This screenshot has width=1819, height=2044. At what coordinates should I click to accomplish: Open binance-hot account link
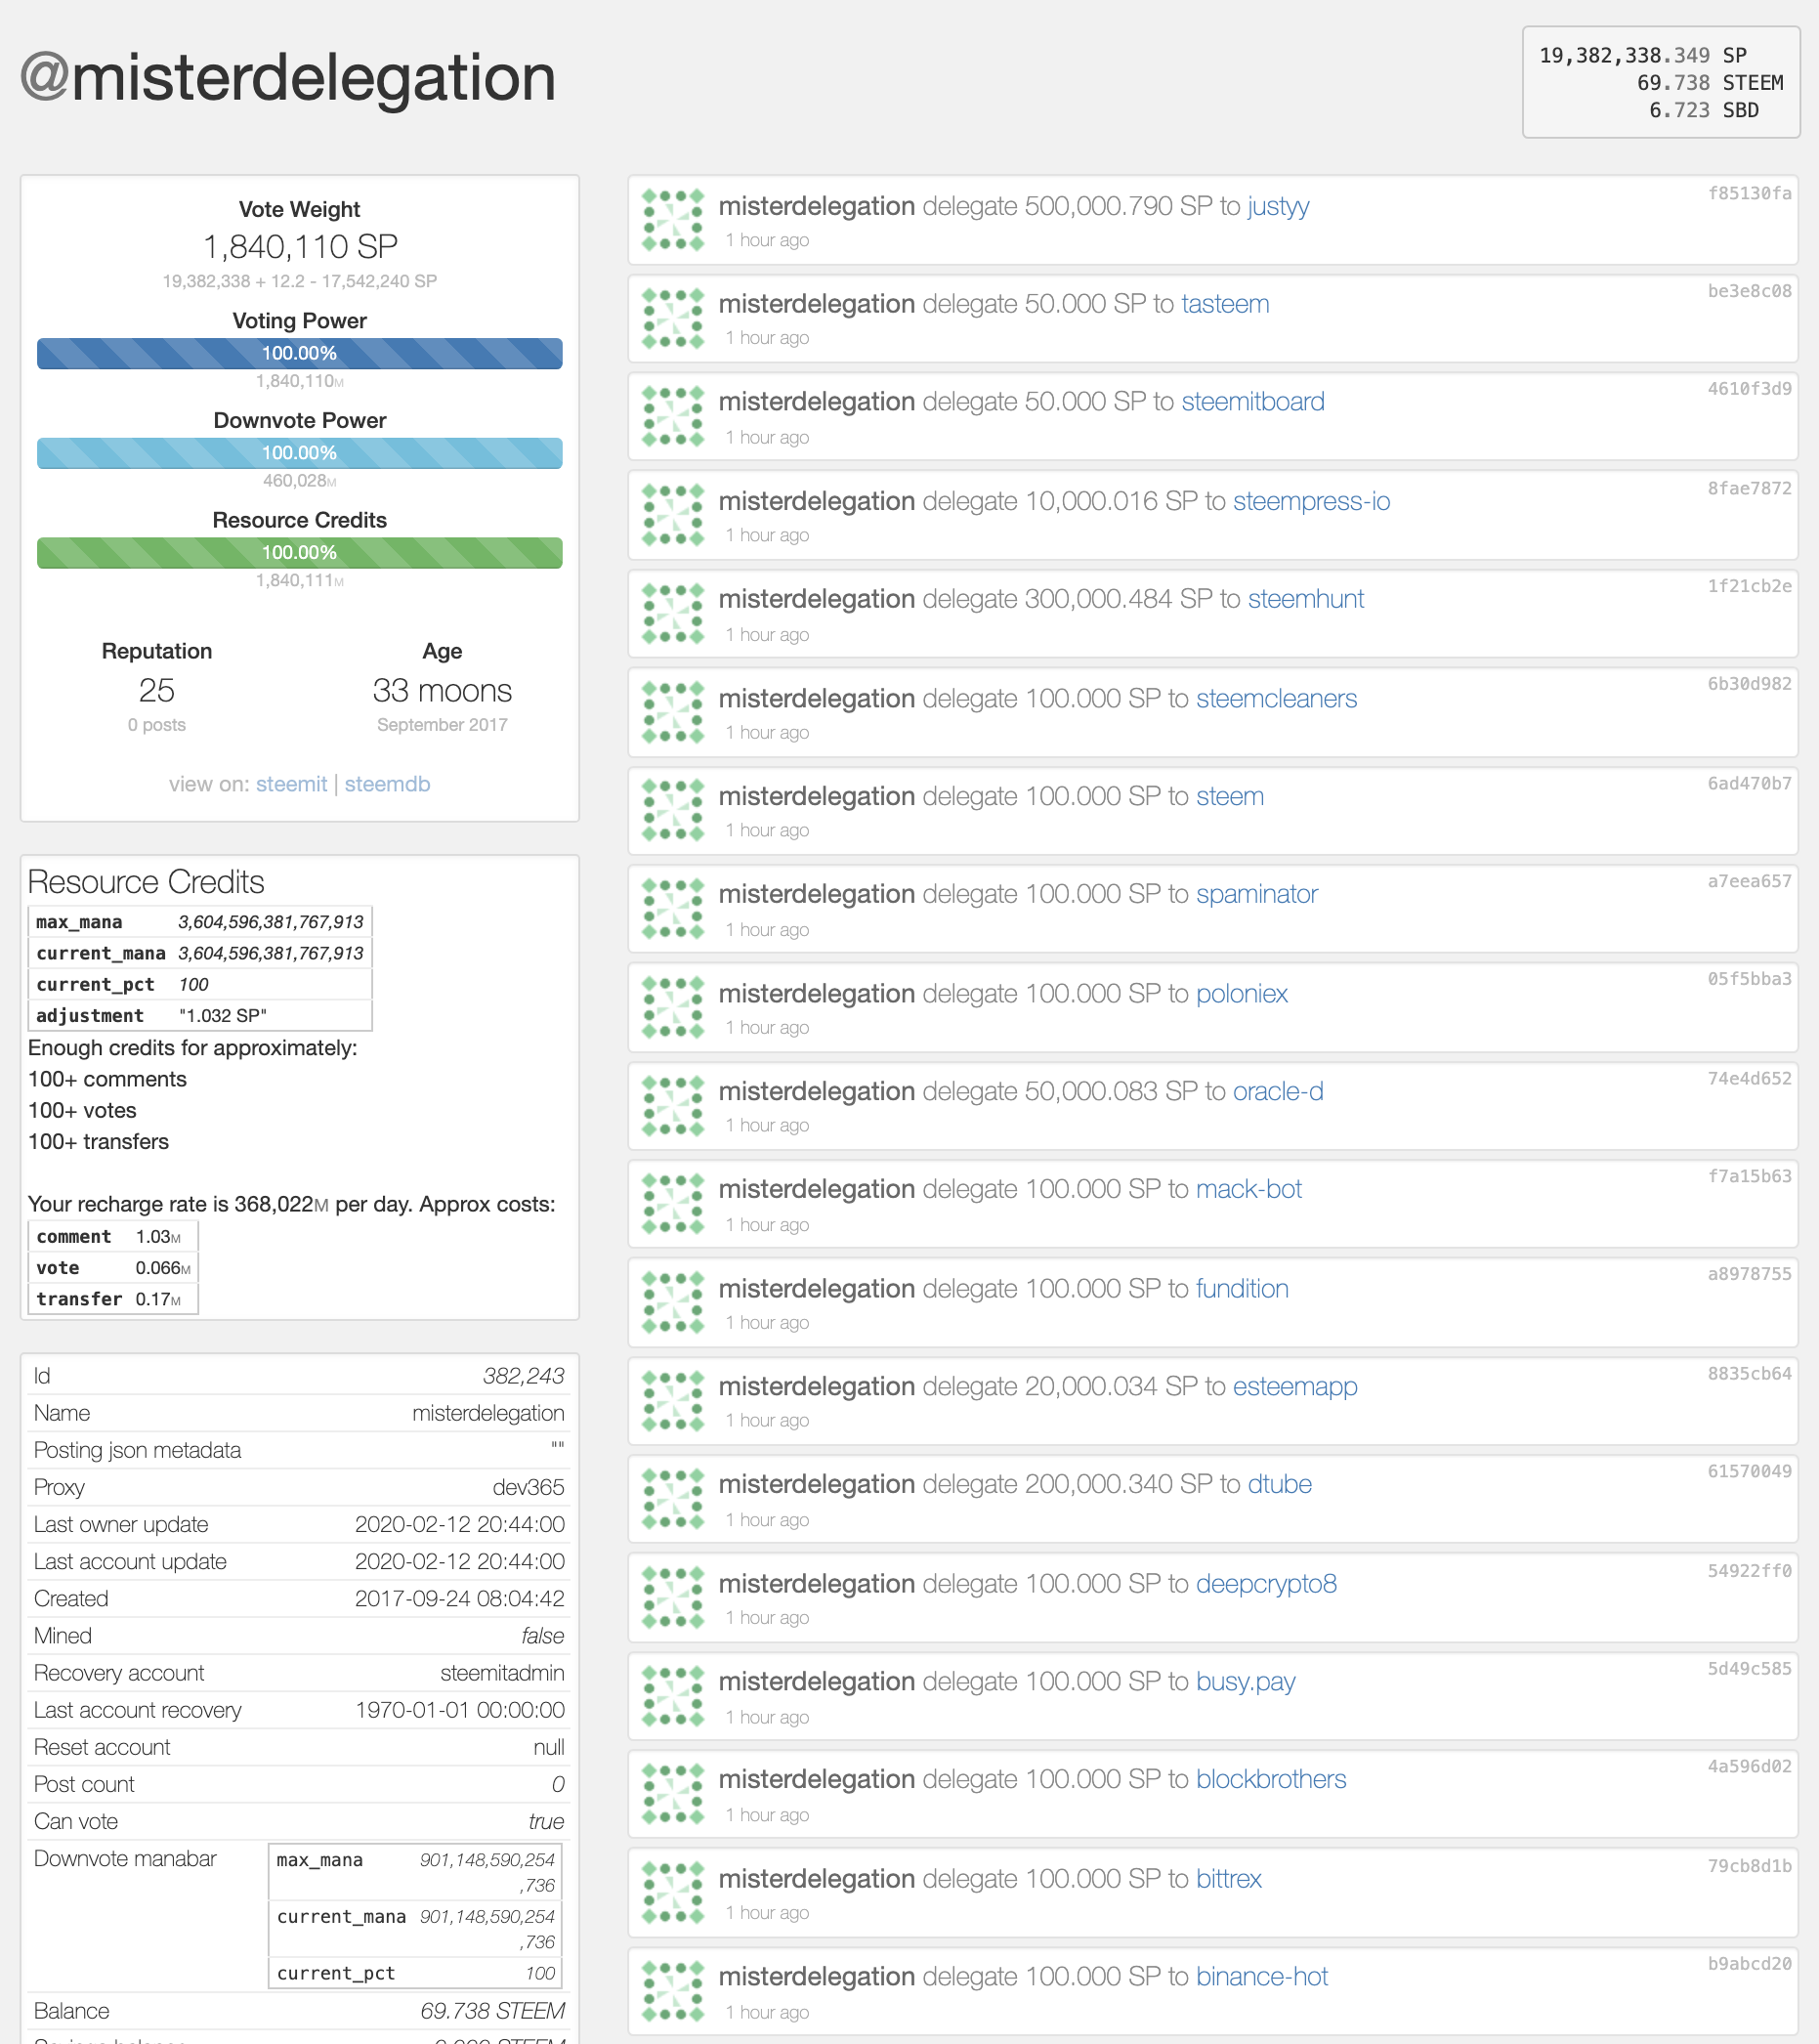[x=1262, y=1976]
